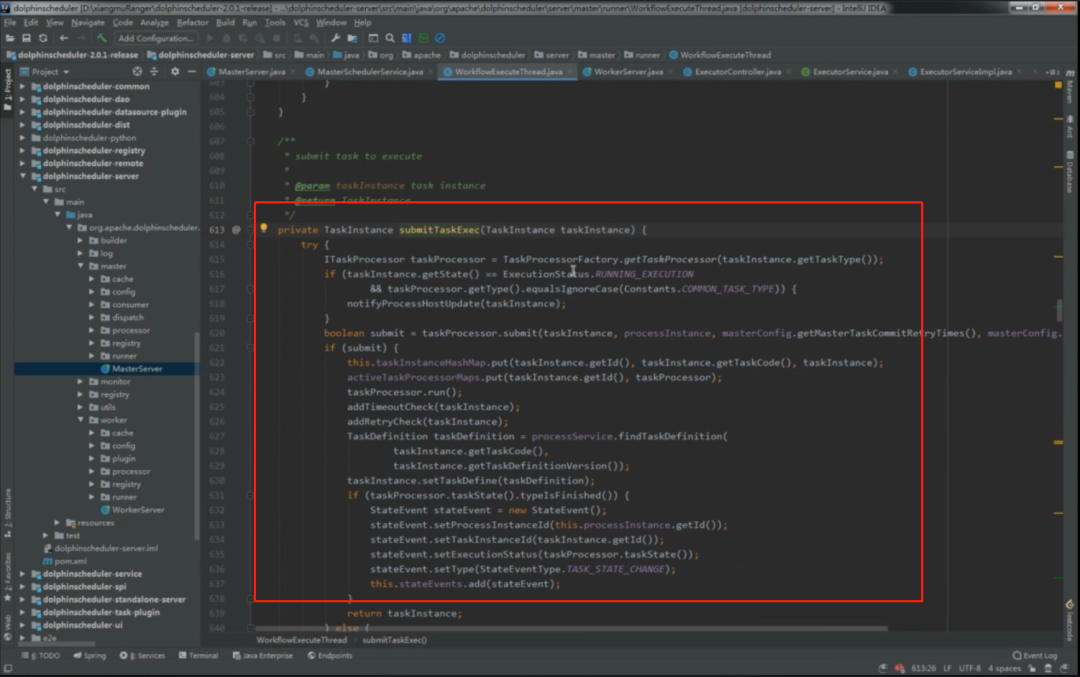Click UTF-8 encoding in status bar
1080x677 pixels.
pos(970,669)
